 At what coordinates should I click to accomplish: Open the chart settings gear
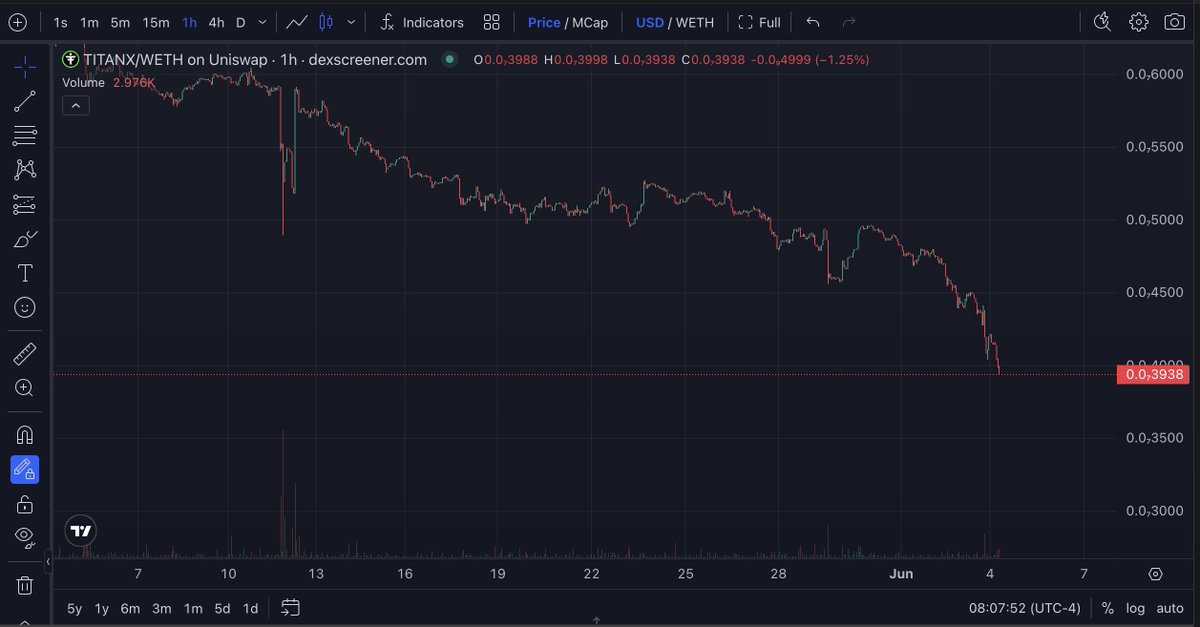pyautogui.click(x=1138, y=22)
